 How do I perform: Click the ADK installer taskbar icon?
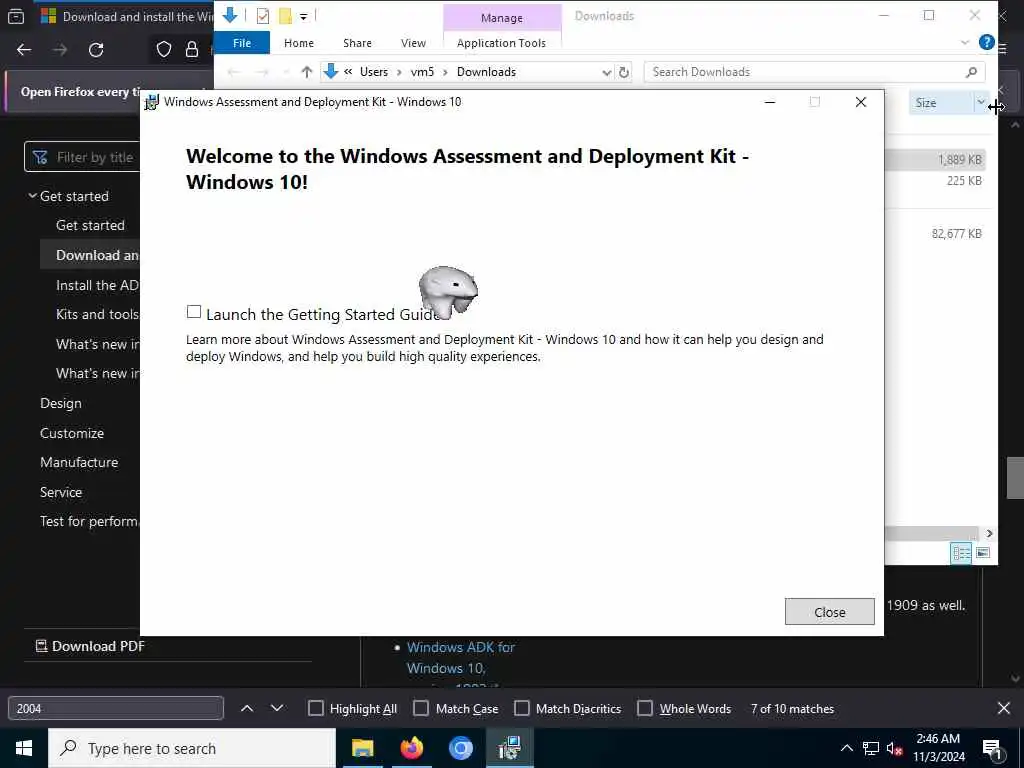click(509, 748)
